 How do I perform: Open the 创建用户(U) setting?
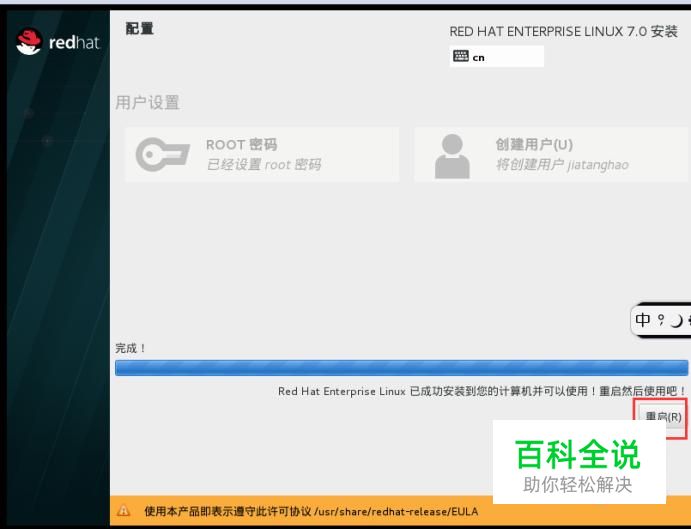click(551, 154)
